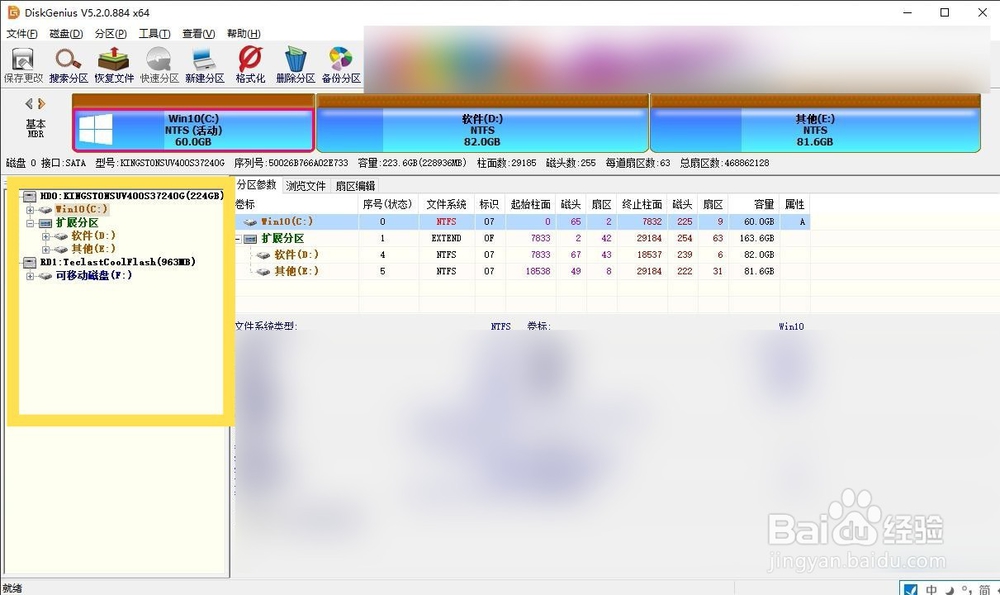Expand 其他(E:) node in disk tree

coord(46,249)
